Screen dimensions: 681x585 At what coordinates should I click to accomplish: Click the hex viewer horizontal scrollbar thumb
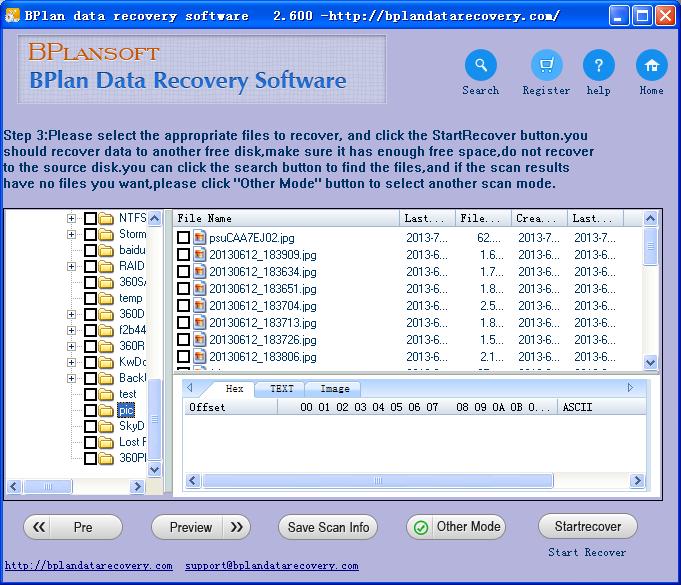tap(378, 481)
